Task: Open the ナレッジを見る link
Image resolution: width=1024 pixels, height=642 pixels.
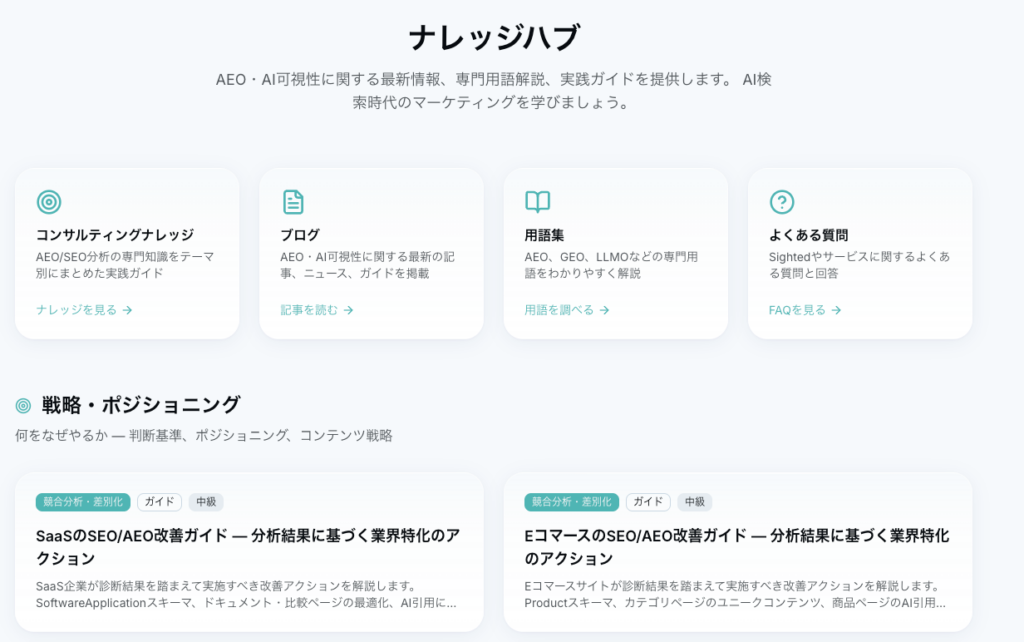Action: 75,310
